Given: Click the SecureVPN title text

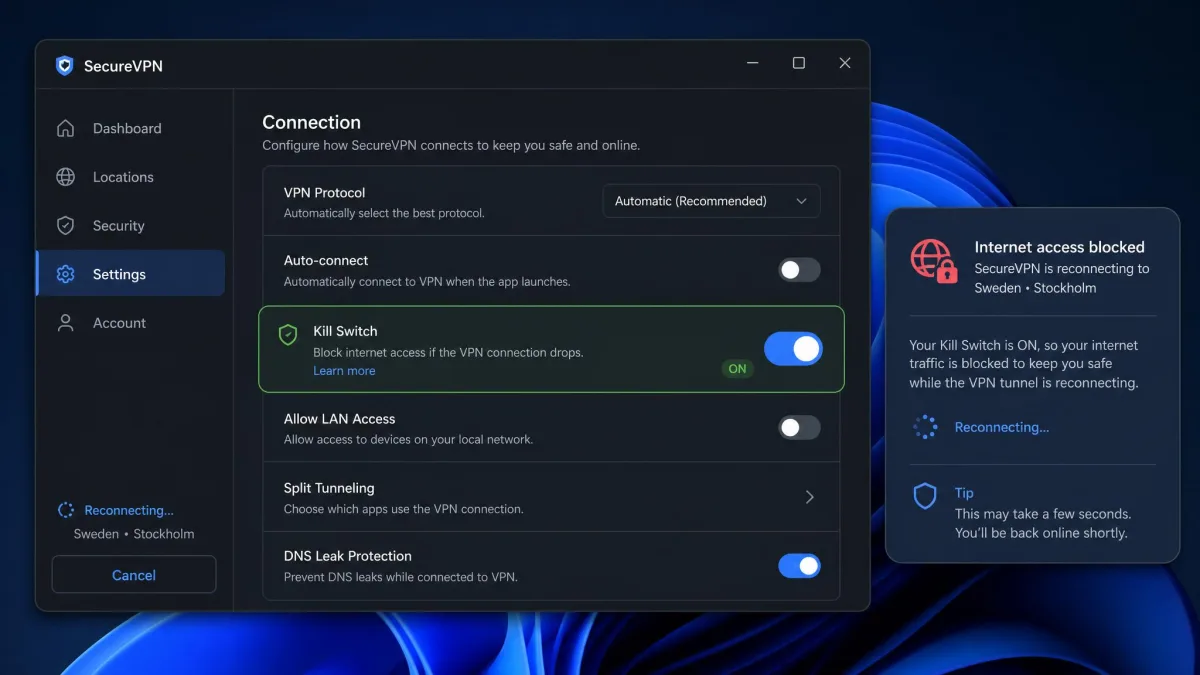Looking at the screenshot, I should pyautogui.click(x=123, y=66).
